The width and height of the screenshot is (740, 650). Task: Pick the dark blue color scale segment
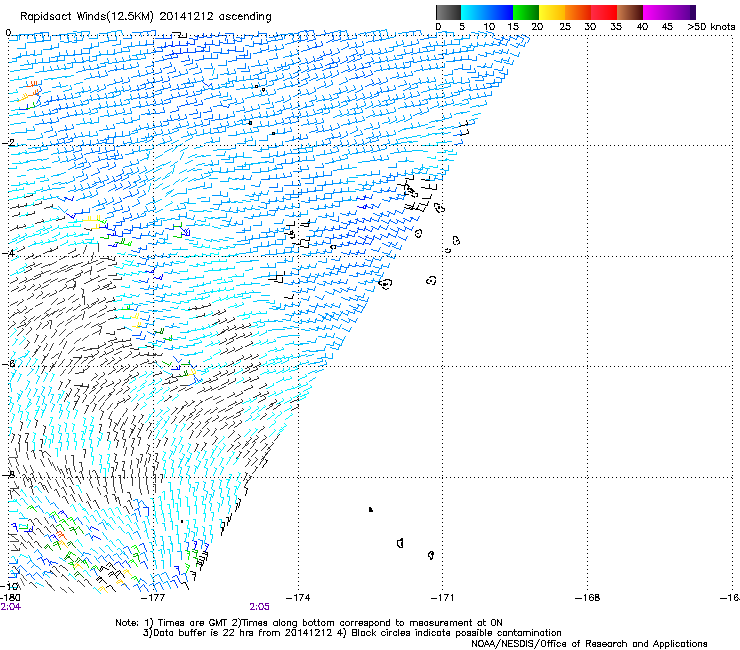[x=500, y=12]
